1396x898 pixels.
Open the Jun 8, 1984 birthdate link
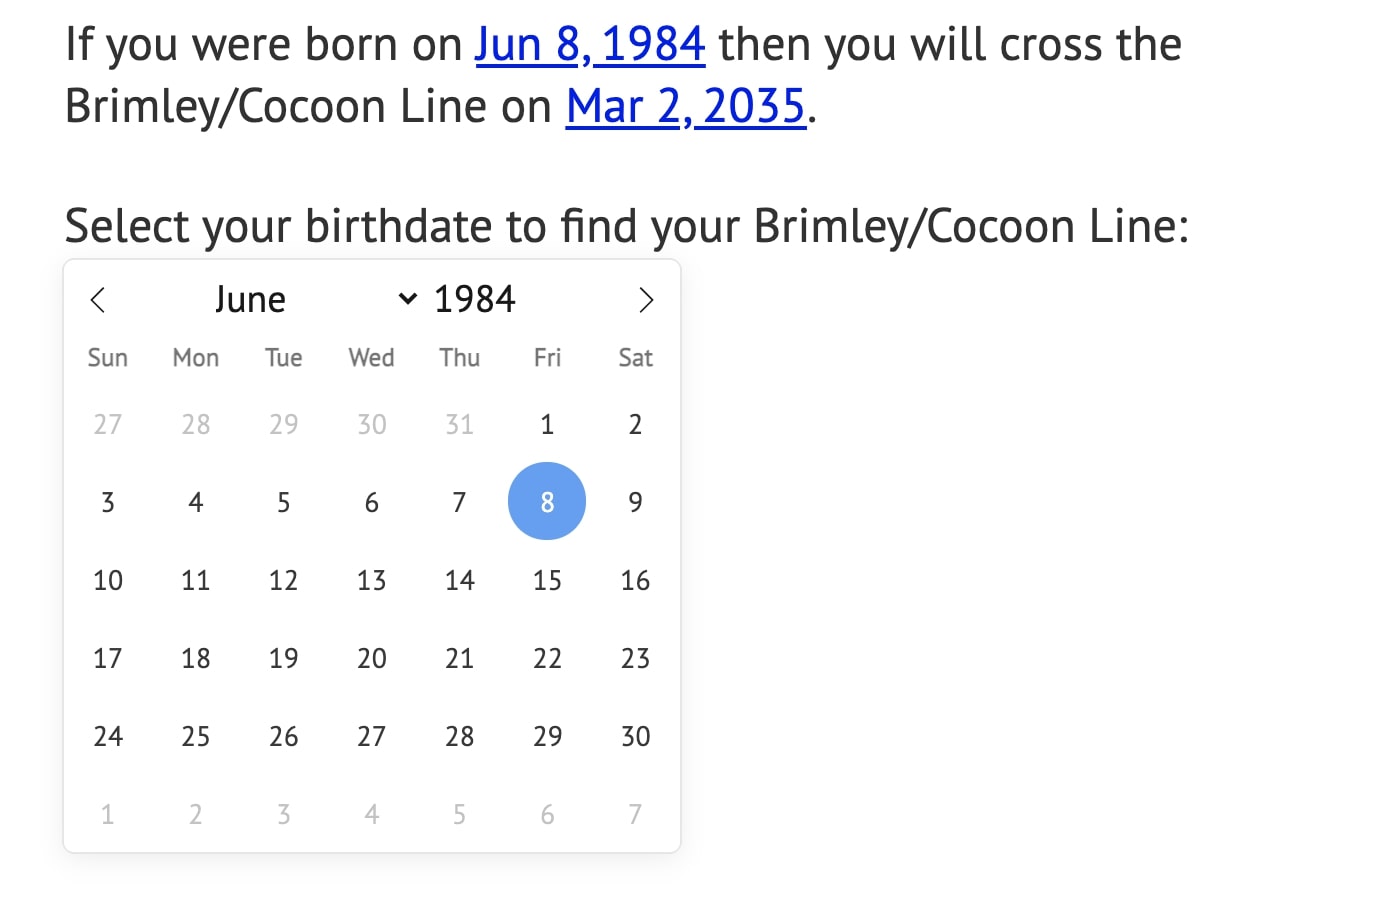tap(590, 44)
